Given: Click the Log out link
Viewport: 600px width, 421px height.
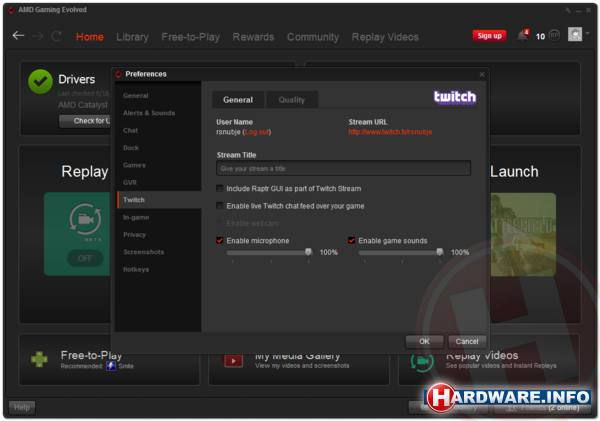Looking at the screenshot, I should pyautogui.click(x=256, y=132).
